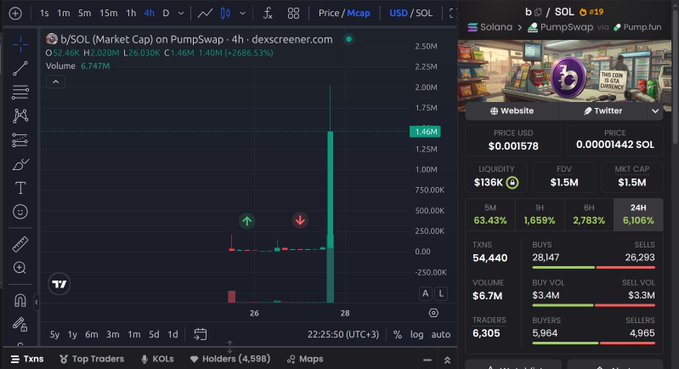Open the Top Traders tab
This screenshot has height=369, width=679.
tap(92, 359)
